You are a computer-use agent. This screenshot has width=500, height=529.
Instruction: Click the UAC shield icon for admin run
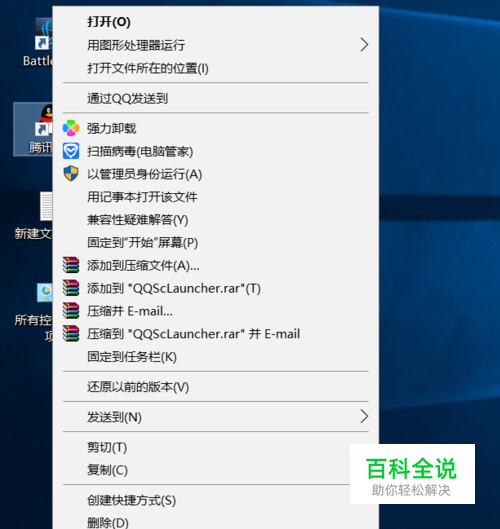point(71,174)
